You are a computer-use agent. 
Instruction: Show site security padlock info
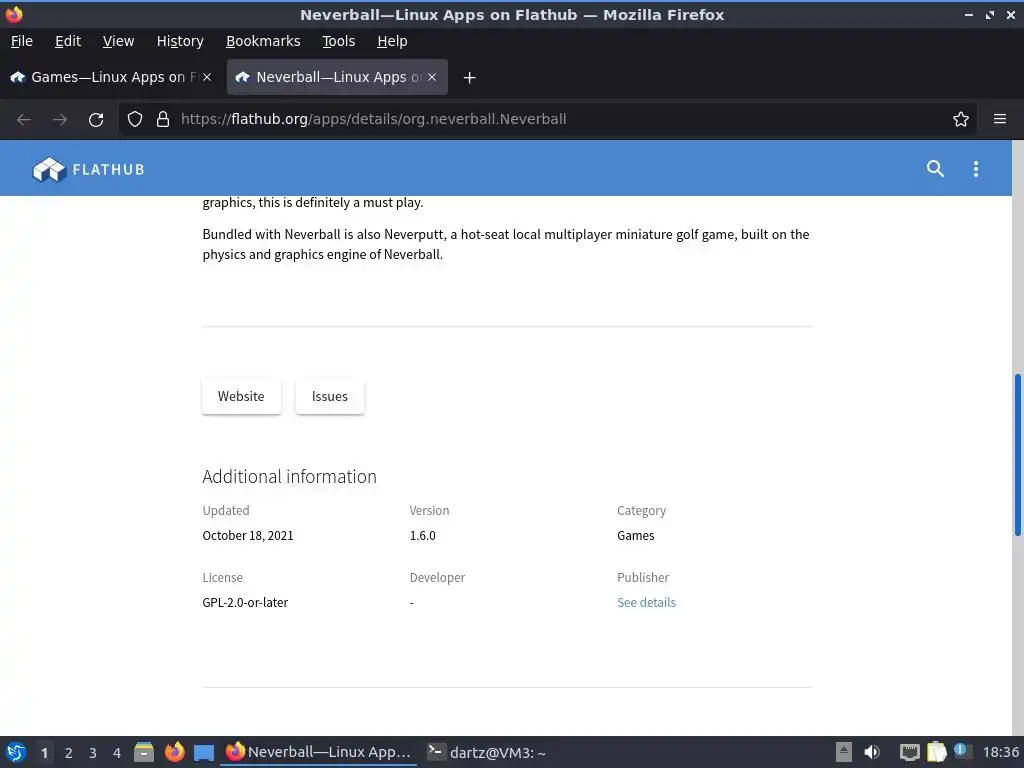pos(163,119)
